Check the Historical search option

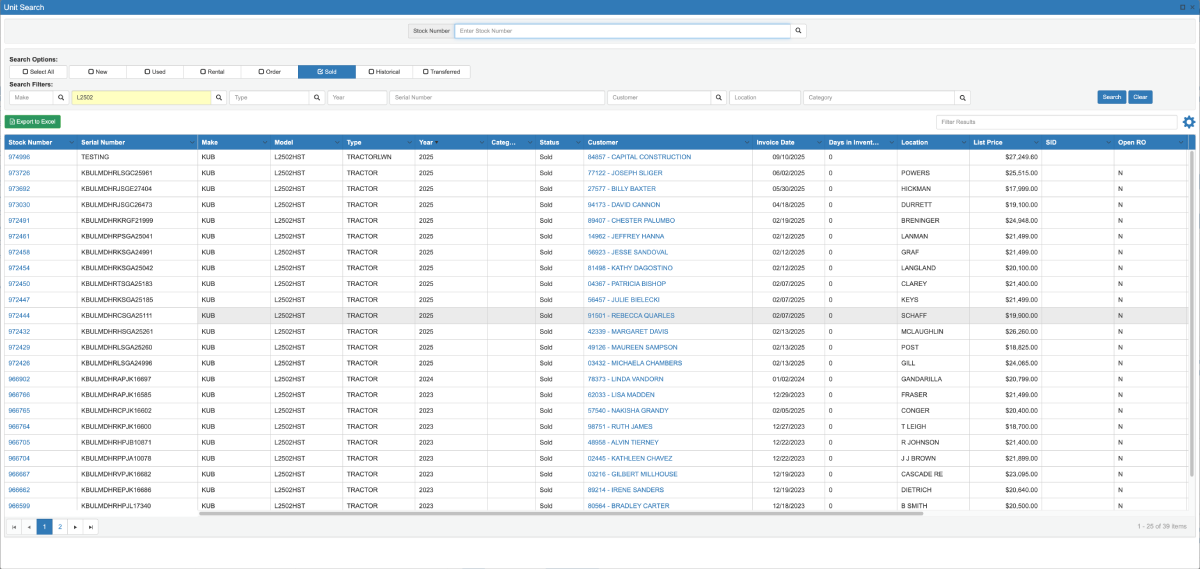[384, 72]
